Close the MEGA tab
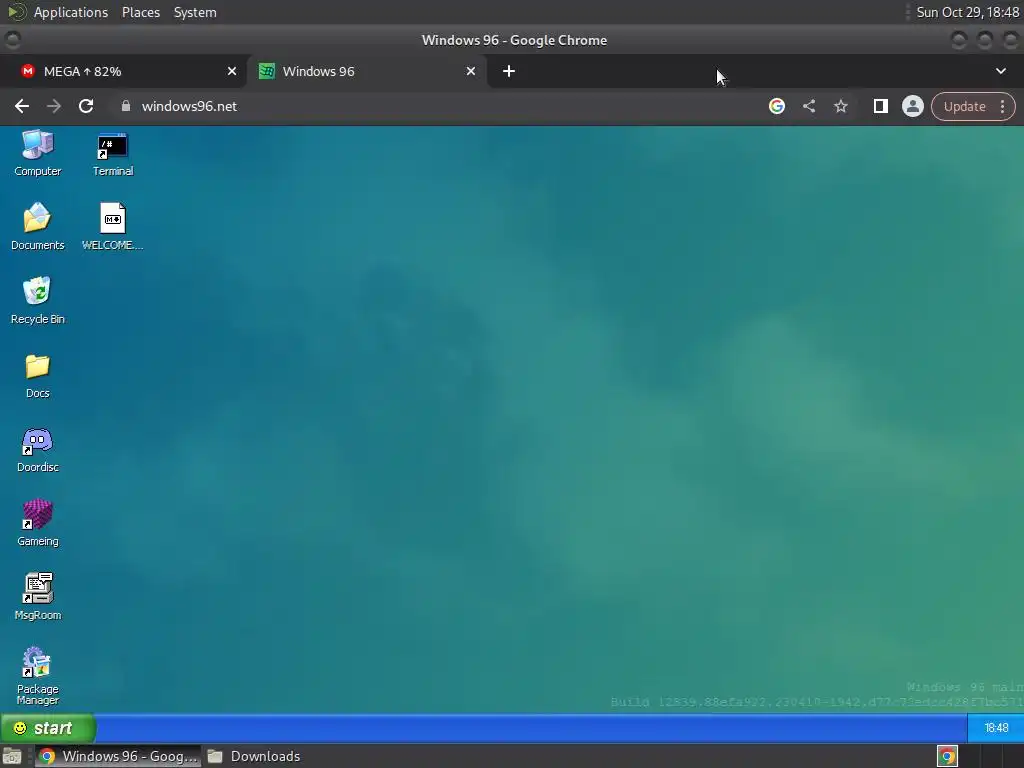The width and height of the screenshot is (1024, 768). 232,71
